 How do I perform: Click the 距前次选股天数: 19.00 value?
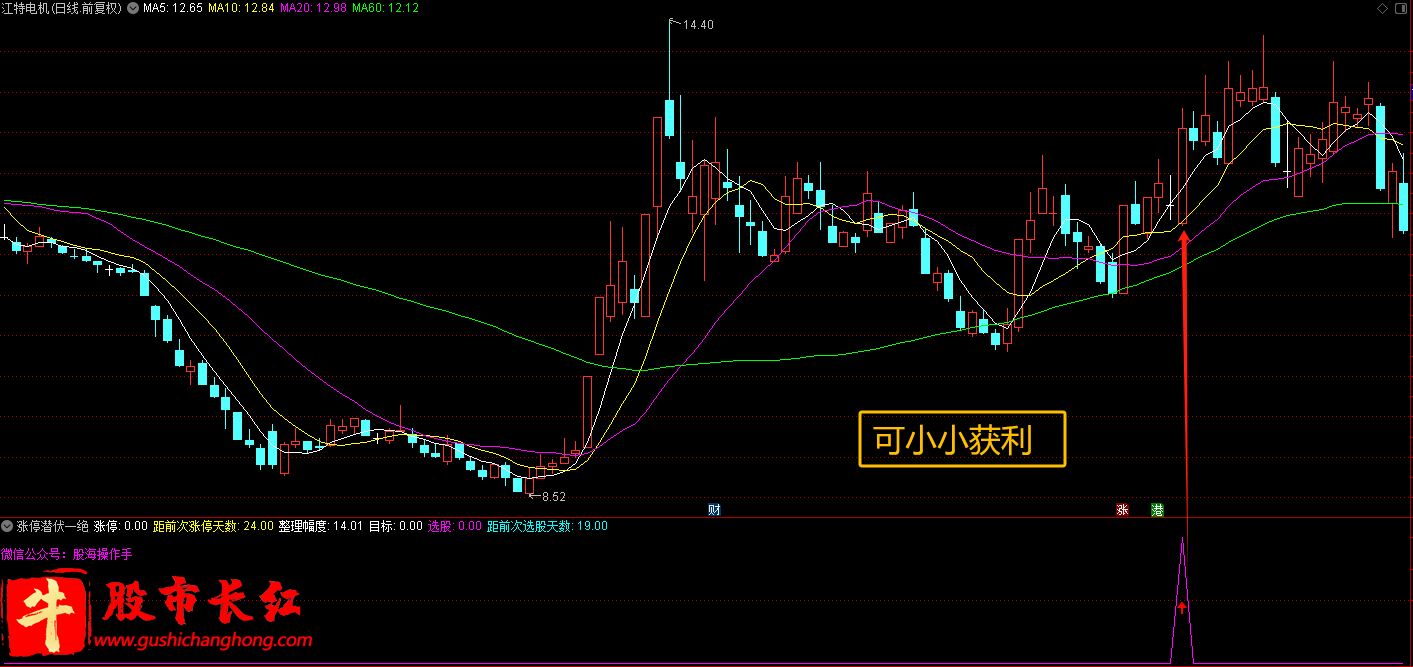[x=547, y=526]
